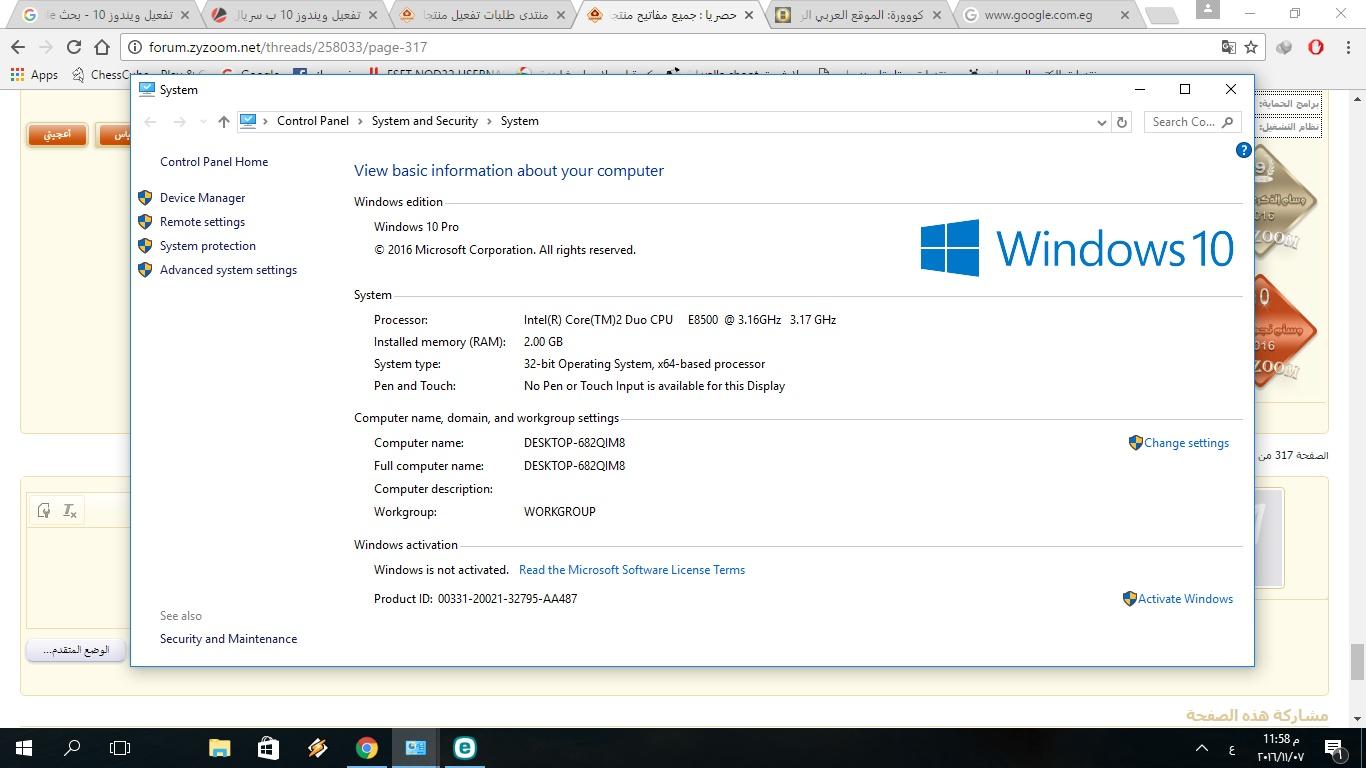
Task: Go to Control Panel Home
Action: point(214,162)
